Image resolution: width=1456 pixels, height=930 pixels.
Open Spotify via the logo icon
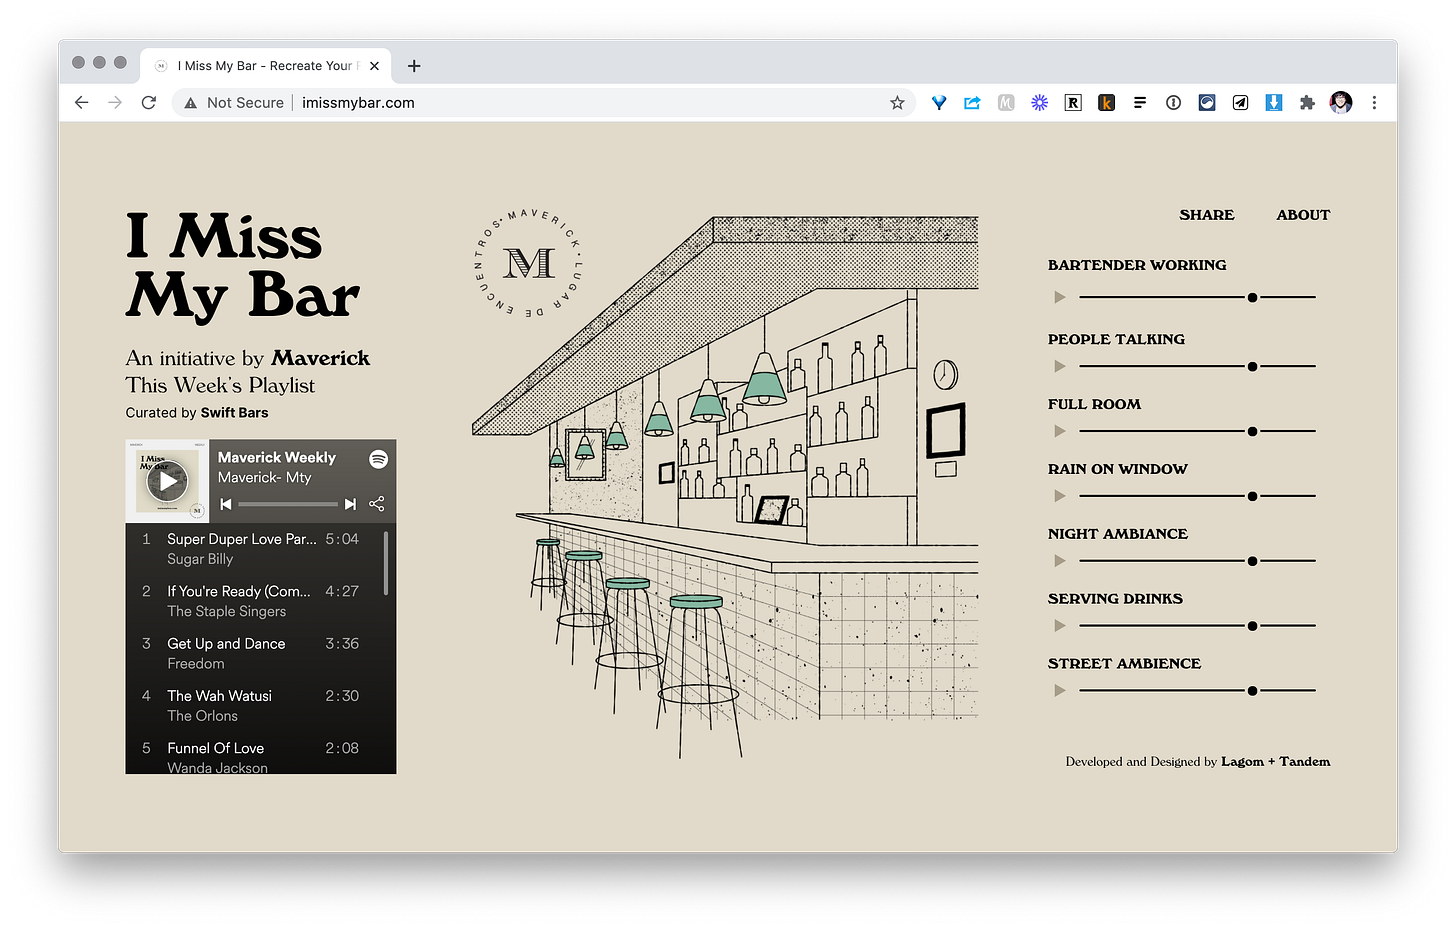(x=378, y=459)
